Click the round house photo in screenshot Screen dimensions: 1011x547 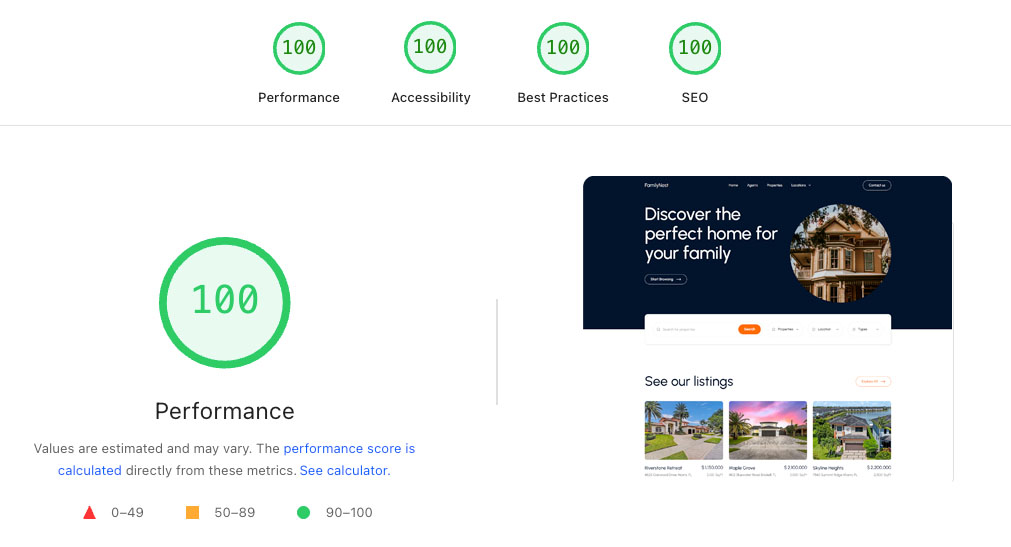click(840, 254)
